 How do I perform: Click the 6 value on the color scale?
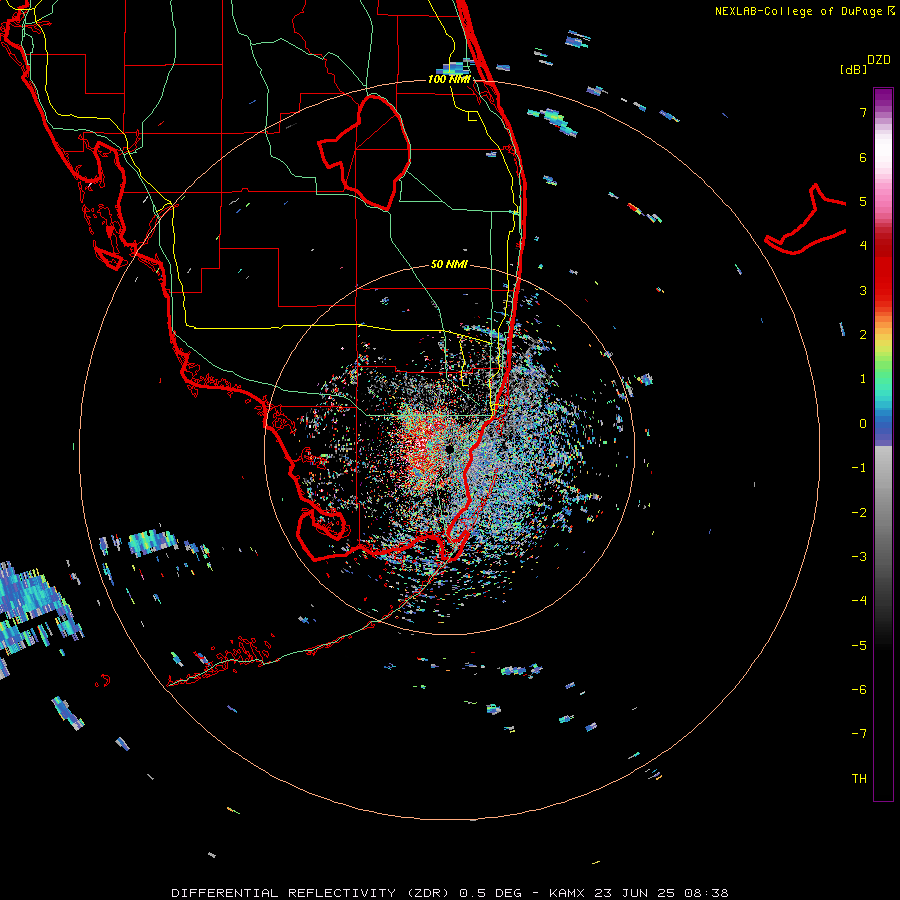tap(863, 157)
